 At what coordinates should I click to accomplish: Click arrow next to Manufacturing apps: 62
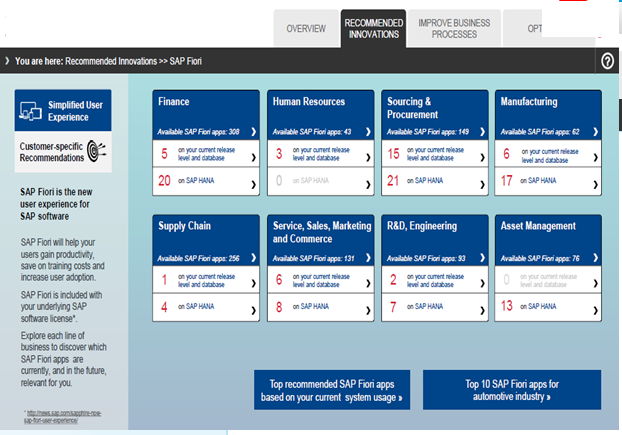click(596, 131)
